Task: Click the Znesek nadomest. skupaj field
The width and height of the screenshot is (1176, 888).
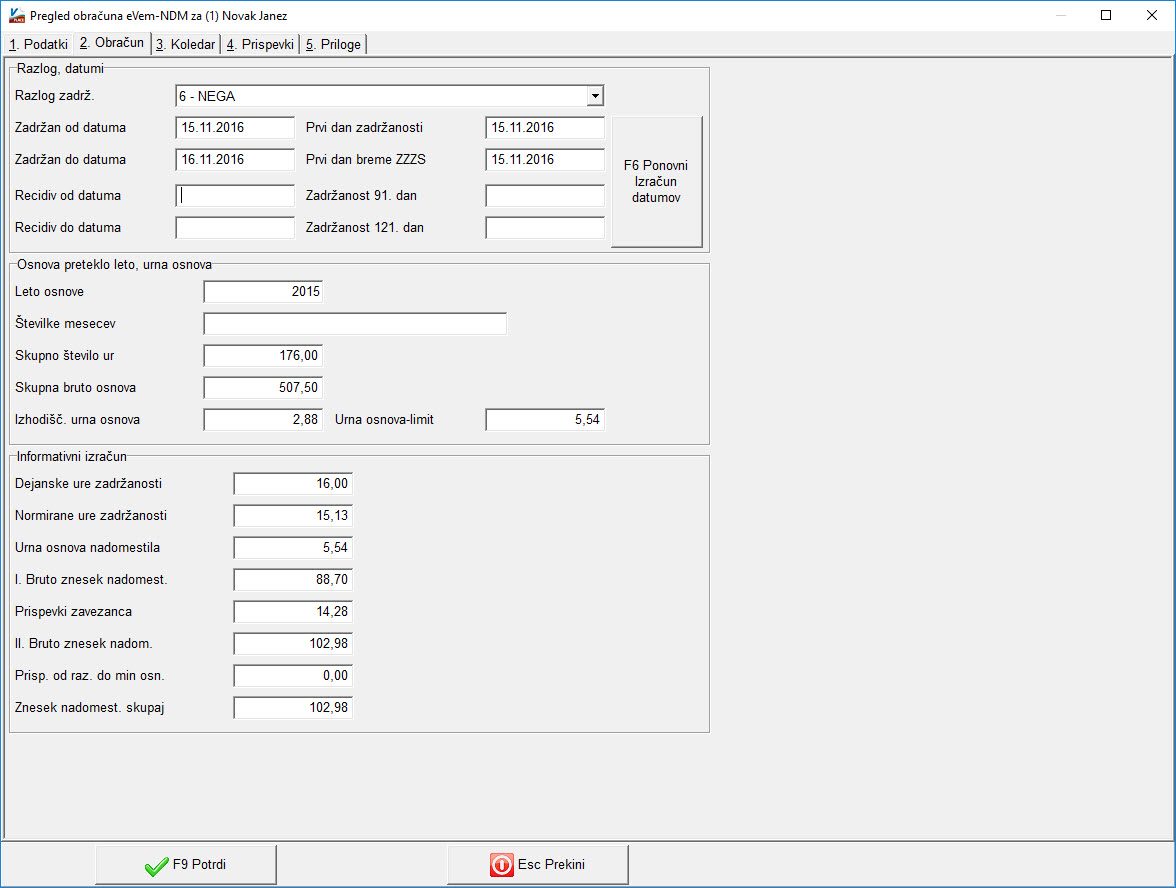Action: click(x=293, y=708)
